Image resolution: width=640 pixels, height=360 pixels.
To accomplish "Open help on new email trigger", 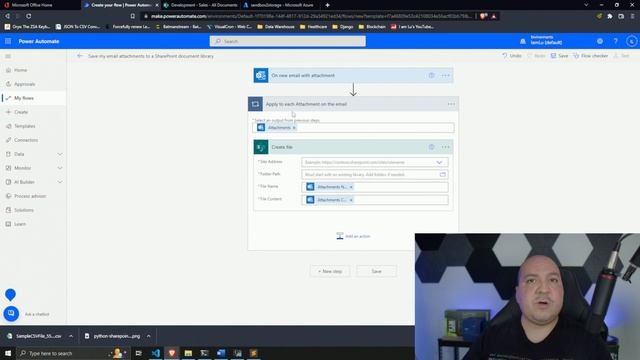I will [431, 76].
